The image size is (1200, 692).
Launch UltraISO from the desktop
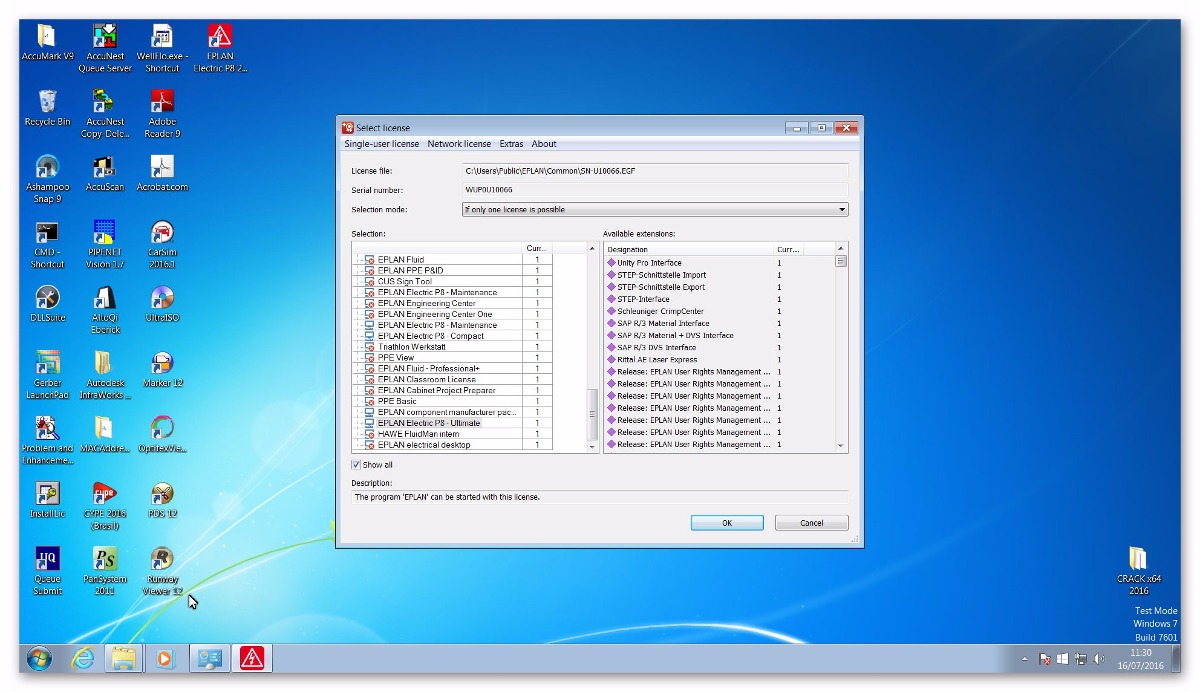[162, 304]
